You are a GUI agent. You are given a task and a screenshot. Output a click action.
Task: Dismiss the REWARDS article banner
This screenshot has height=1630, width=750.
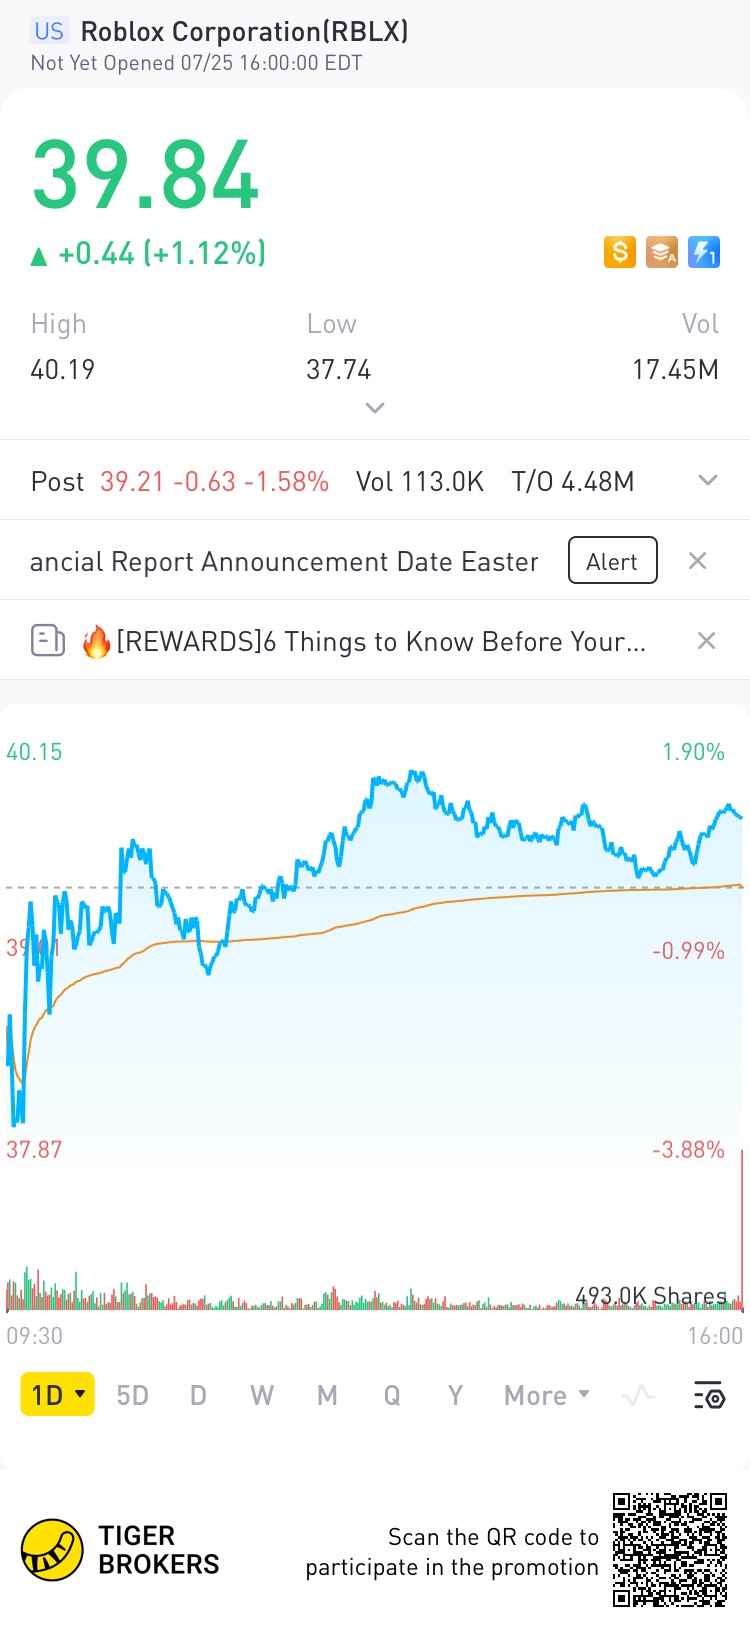706,640
